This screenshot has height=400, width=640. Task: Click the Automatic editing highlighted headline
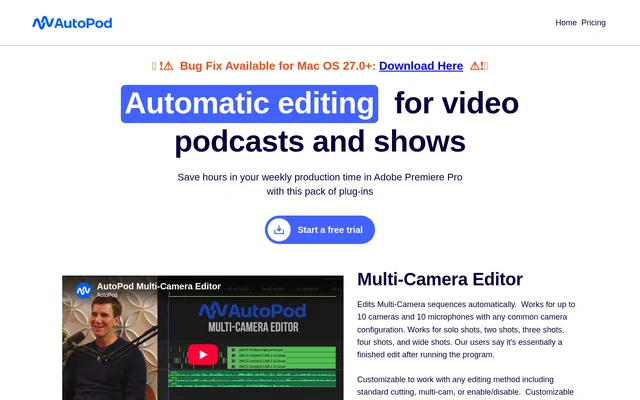[249, 104]
